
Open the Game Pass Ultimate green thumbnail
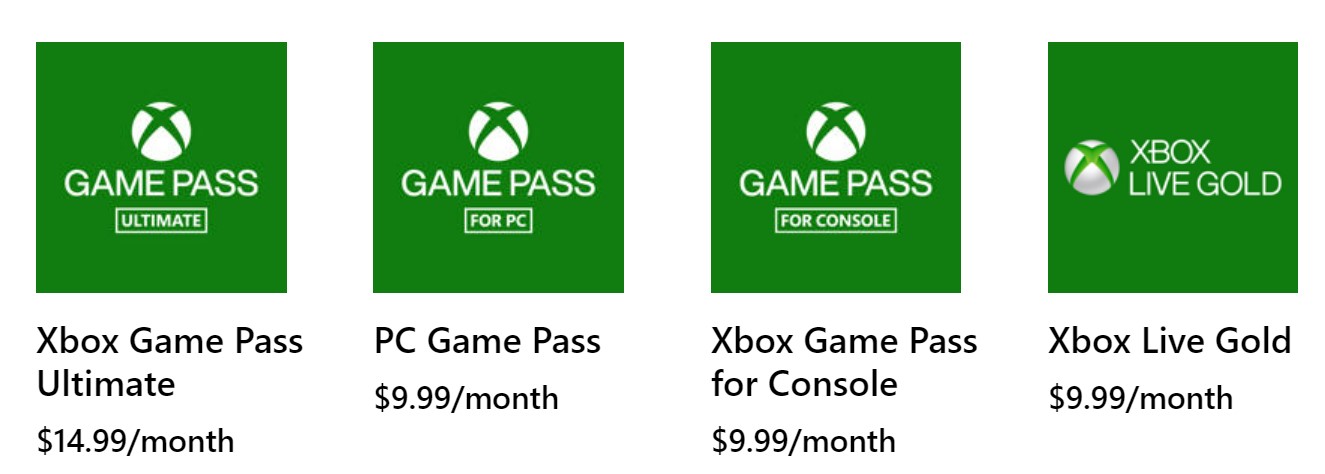[161, 167]
